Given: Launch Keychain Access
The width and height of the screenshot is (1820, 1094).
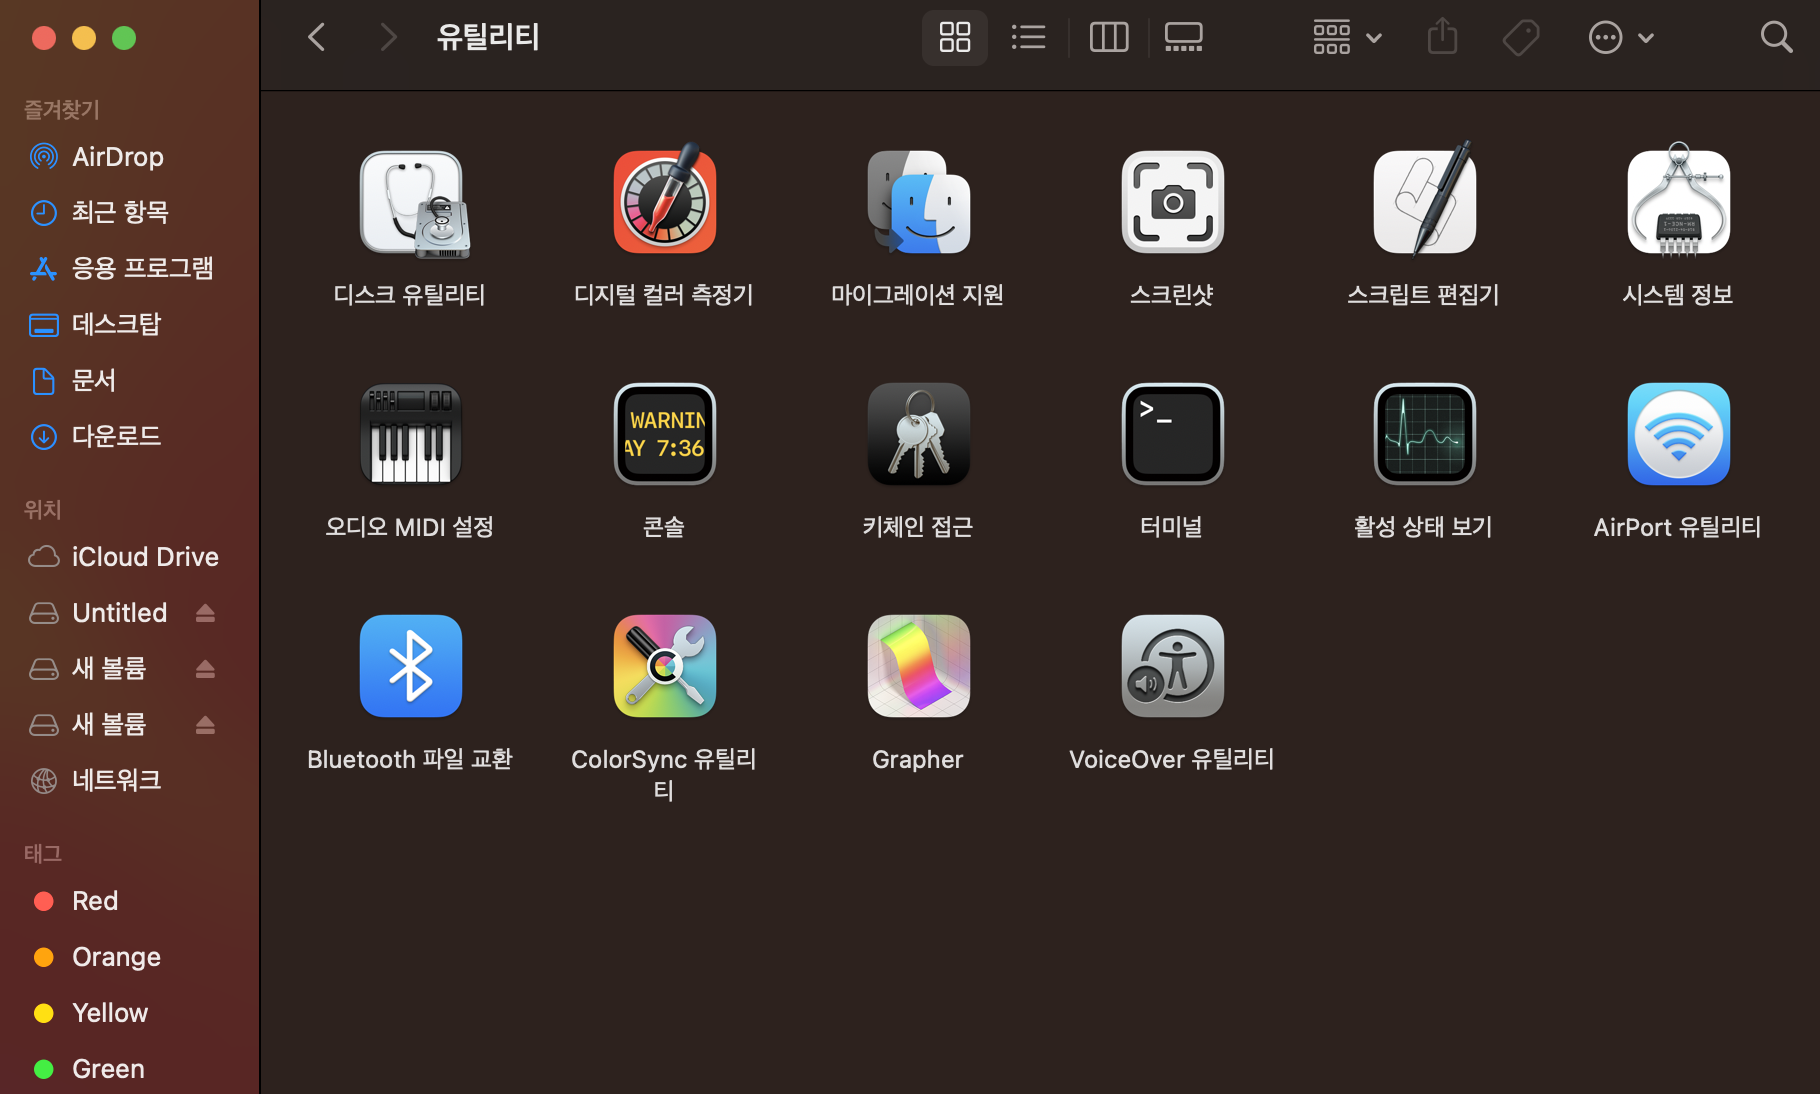Looking at the screenshot, I should coord(917,434).
